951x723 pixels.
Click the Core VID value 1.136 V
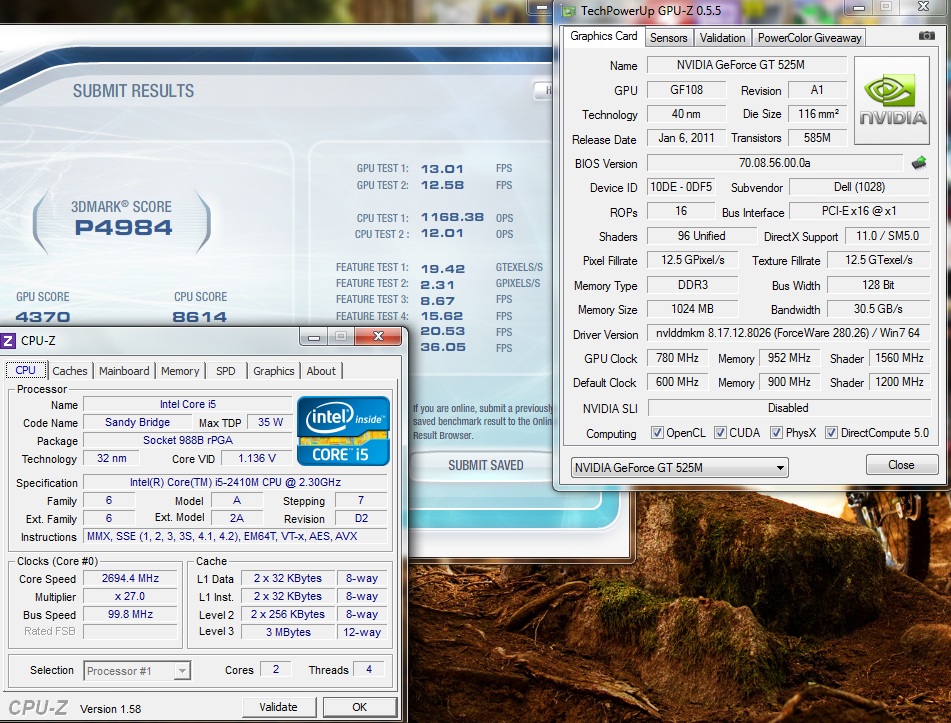coord(257,458)
